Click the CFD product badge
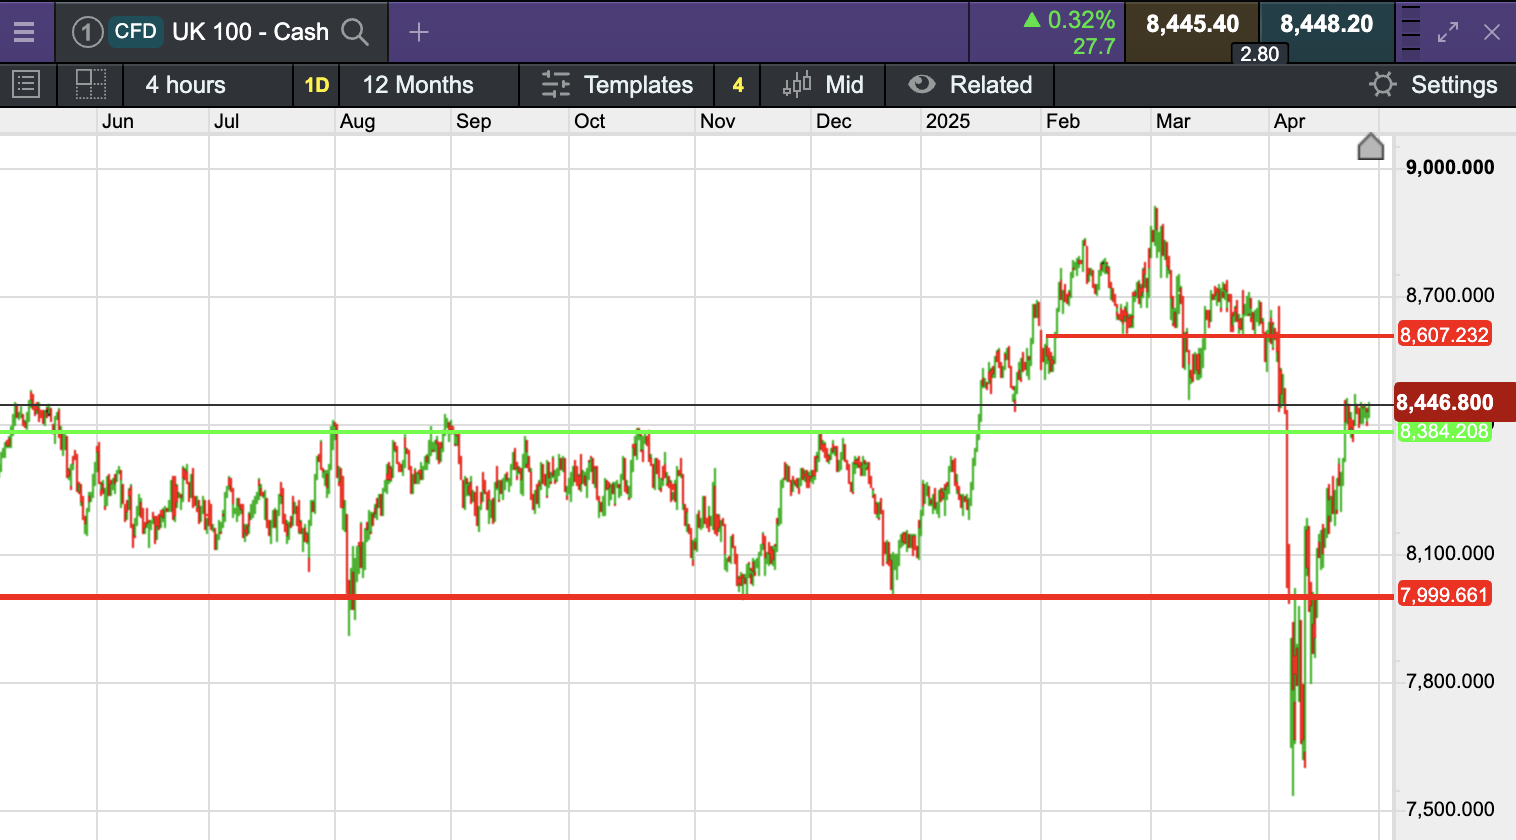Screen dimensions: 1516x840 click(135, 31)
